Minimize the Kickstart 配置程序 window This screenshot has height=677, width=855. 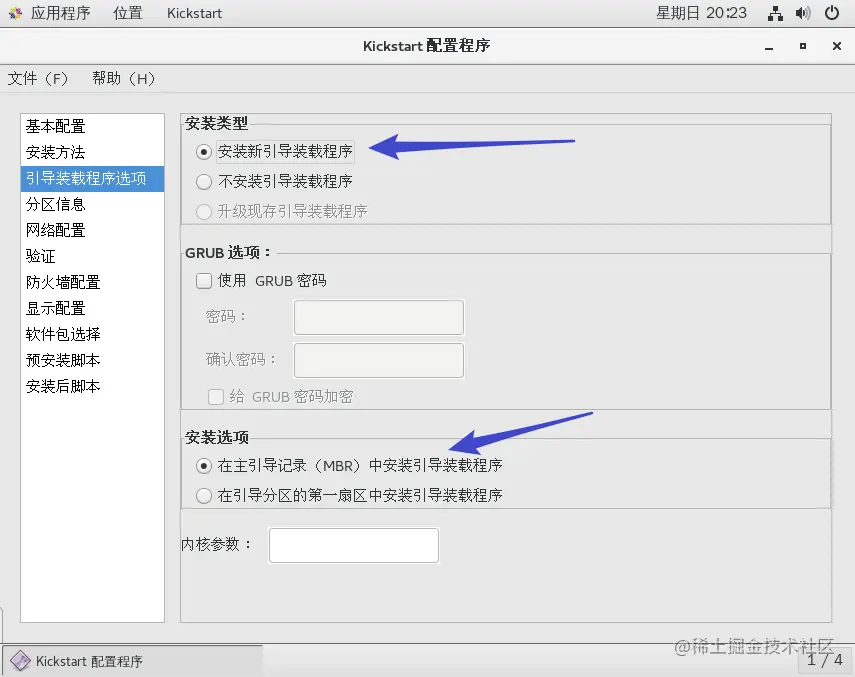point(769,46)
